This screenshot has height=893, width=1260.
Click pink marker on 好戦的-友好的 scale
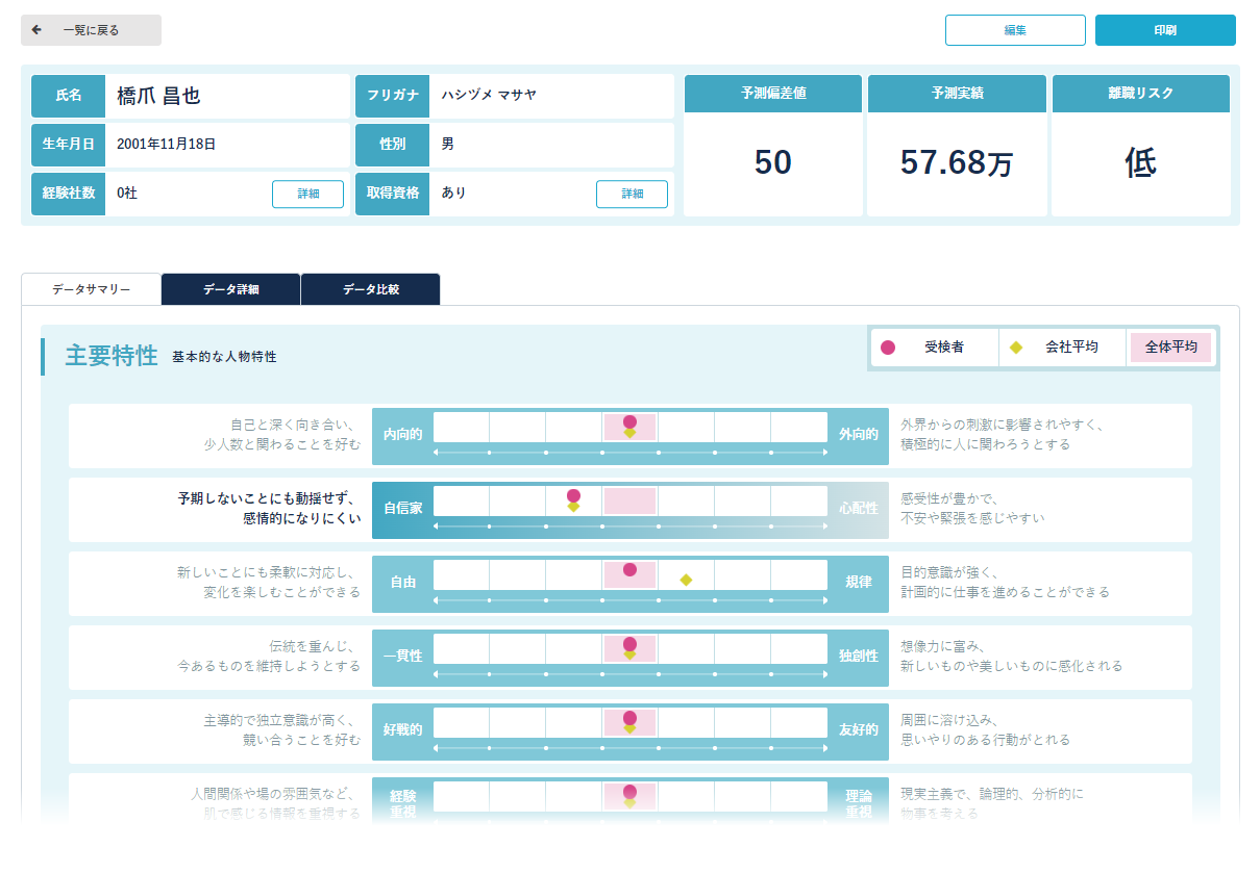[630, 718]
